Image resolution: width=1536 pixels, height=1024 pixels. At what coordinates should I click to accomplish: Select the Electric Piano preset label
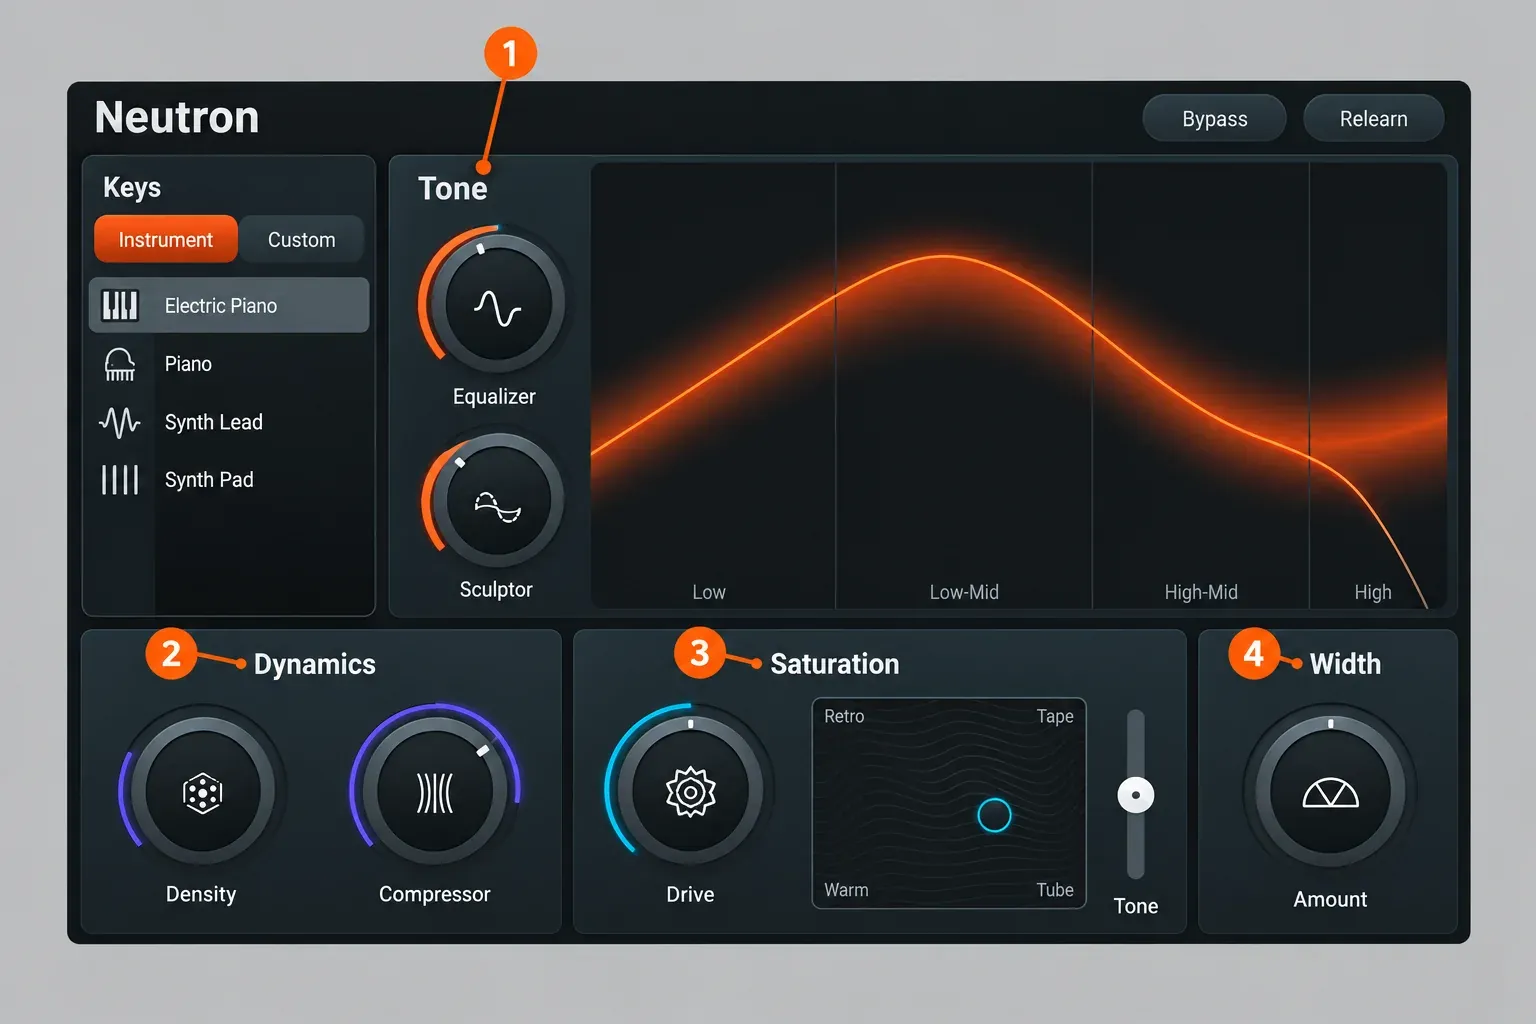point(221,306)
